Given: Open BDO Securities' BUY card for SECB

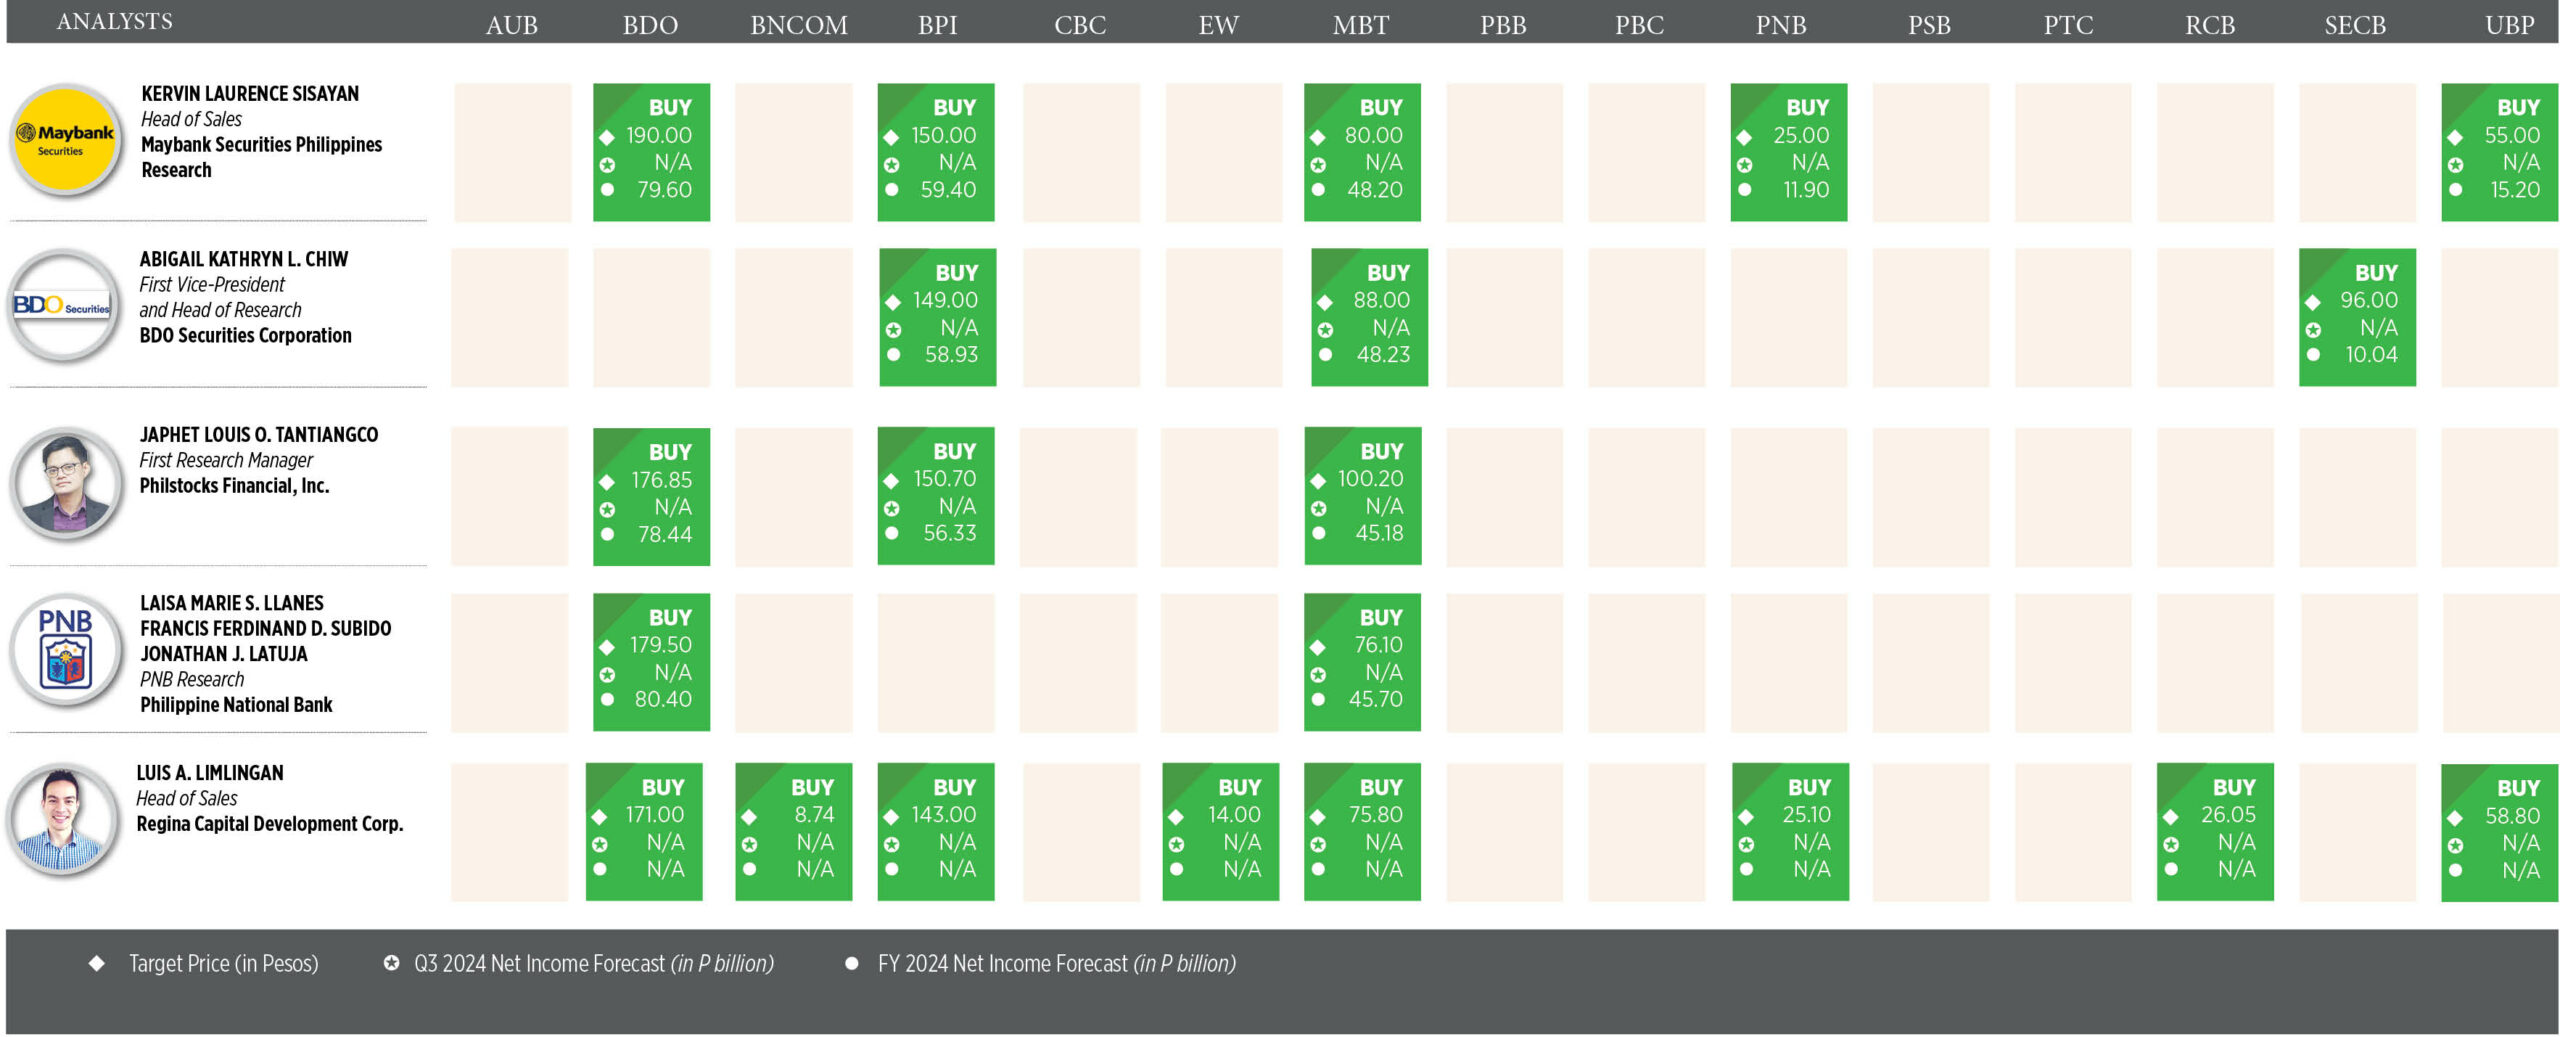Looking at the screenshot, I should click(2356, 317).
